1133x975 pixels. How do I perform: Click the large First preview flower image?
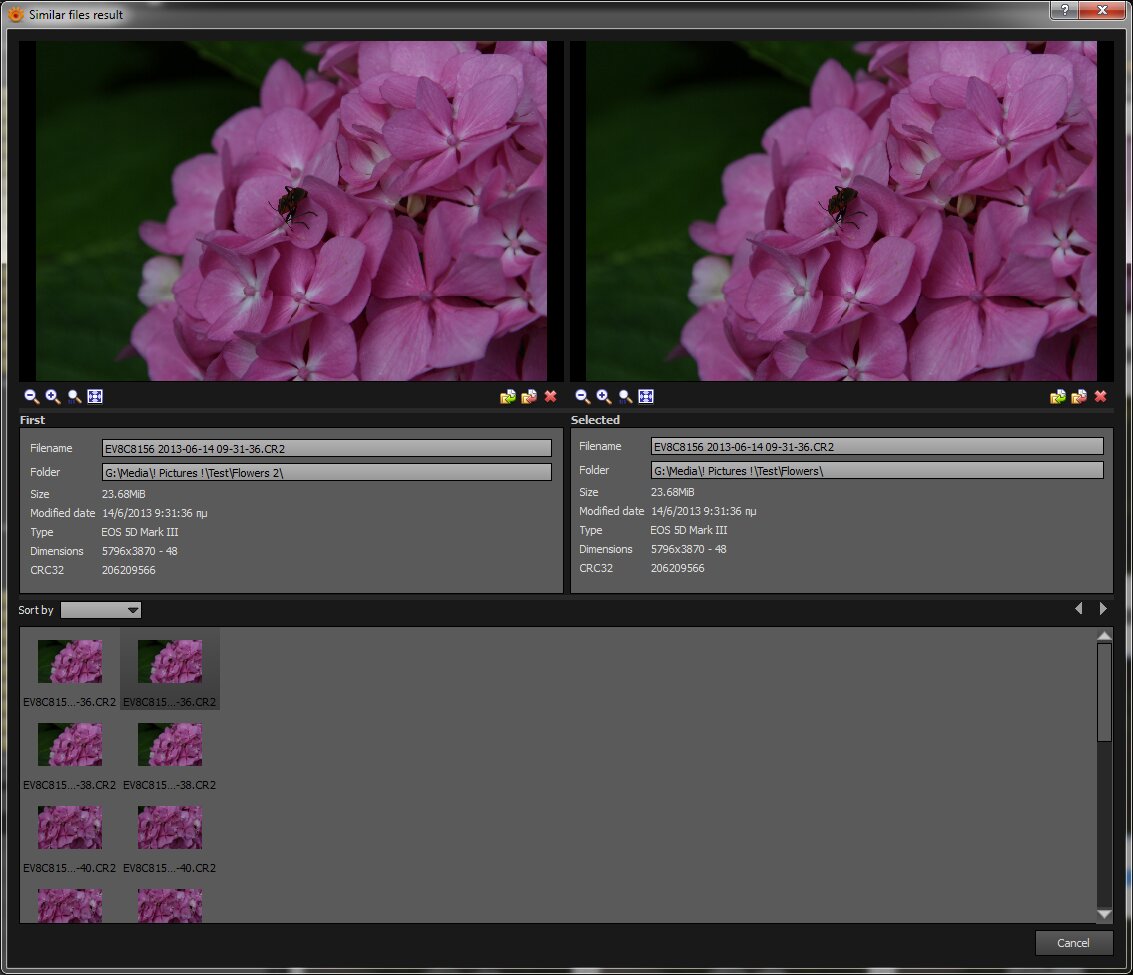[x=291, y=210]
